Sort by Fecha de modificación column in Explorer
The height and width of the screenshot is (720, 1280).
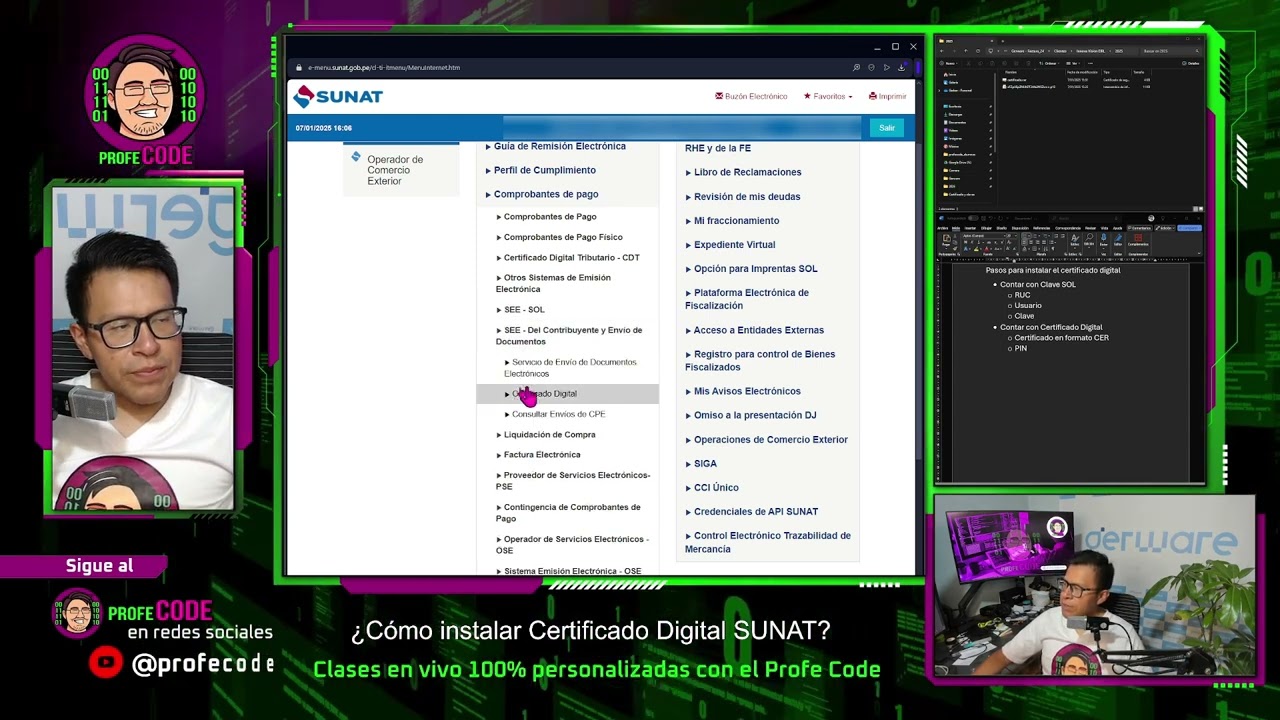click(1083, 72)
